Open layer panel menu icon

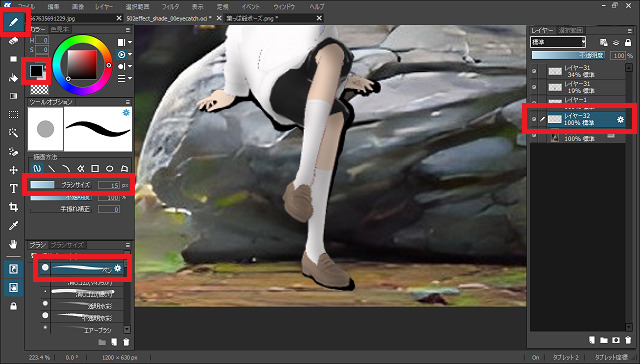[629, 31]
